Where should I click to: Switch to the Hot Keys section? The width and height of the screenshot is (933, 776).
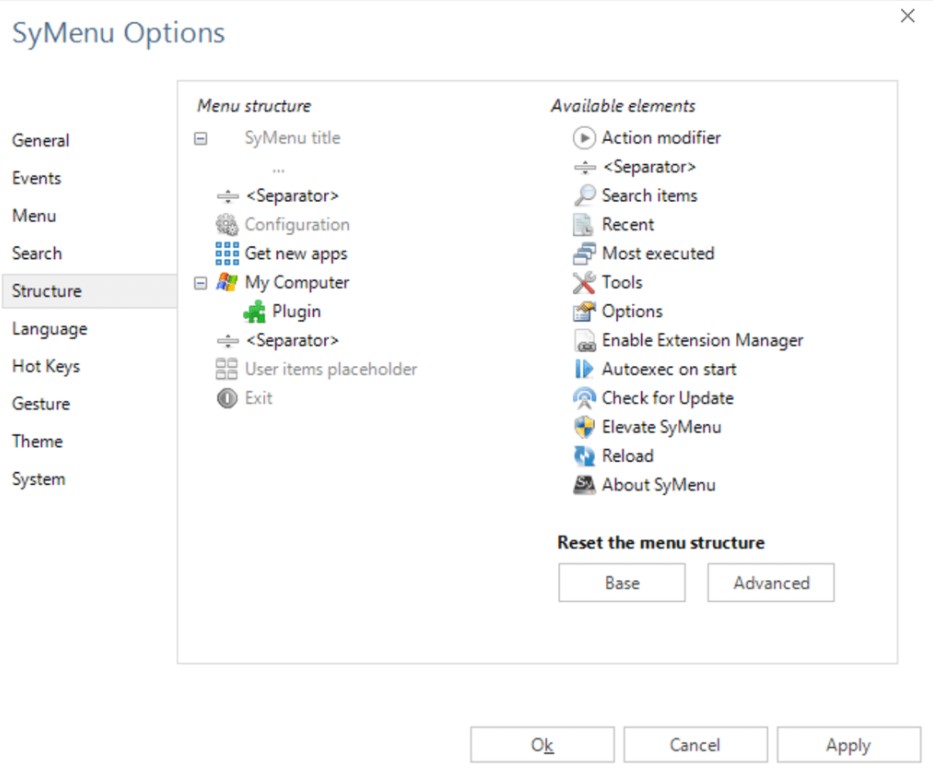tap(46, 367)
